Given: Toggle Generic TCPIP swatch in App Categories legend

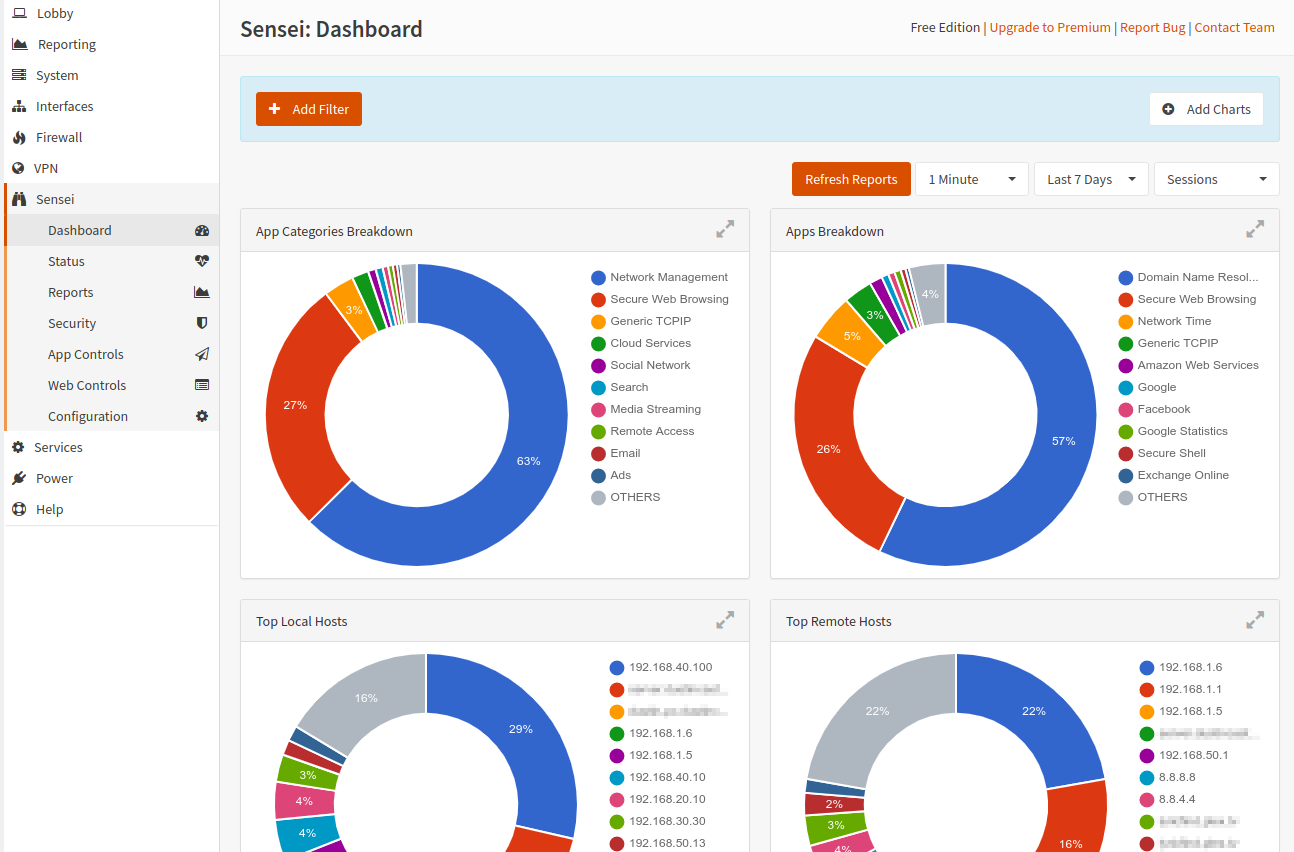Looking at the screenshot, I should pos(598,321).
